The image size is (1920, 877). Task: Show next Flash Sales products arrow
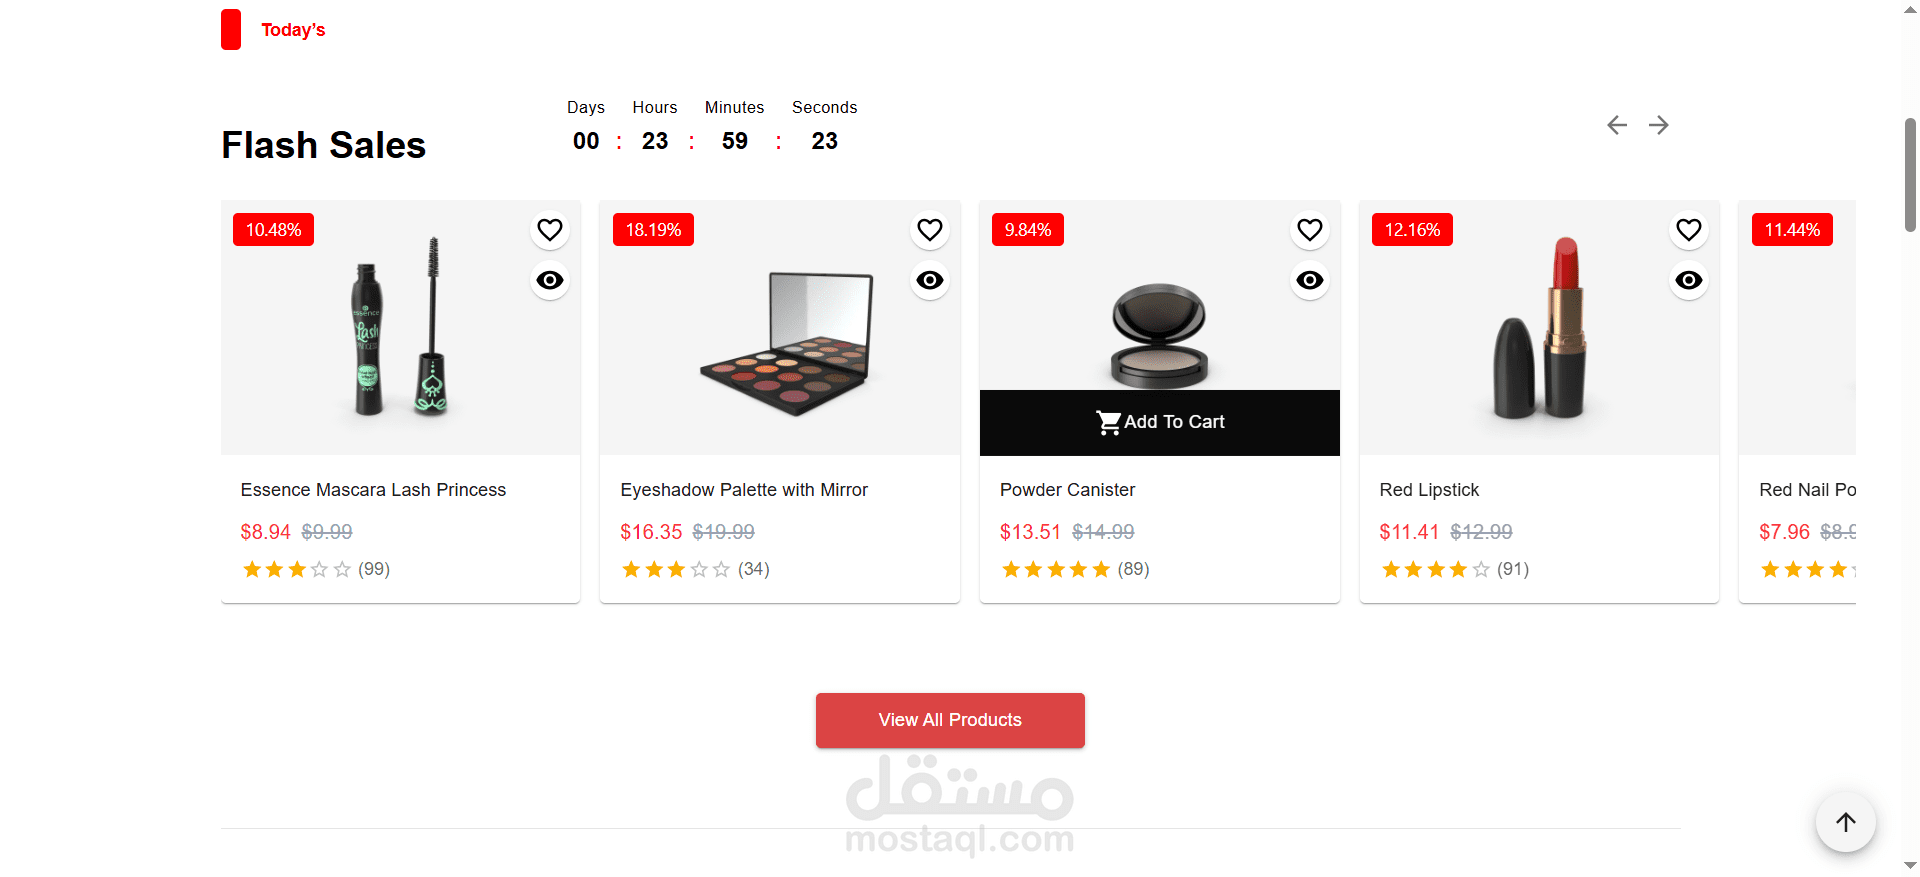(1659, 125)
